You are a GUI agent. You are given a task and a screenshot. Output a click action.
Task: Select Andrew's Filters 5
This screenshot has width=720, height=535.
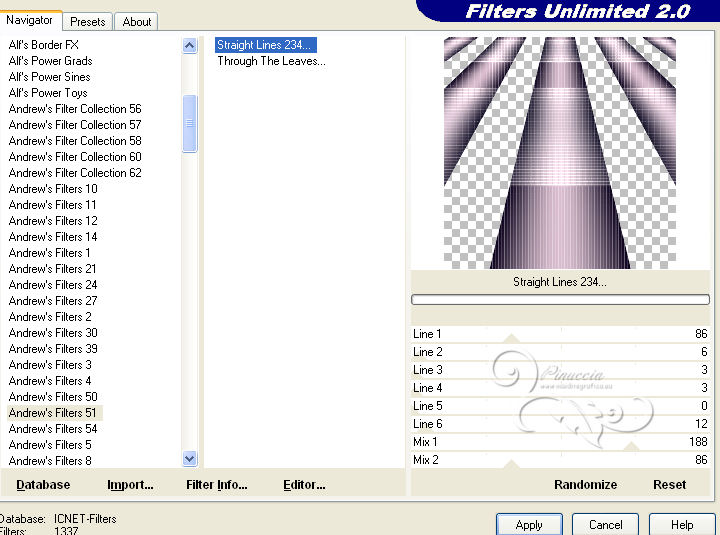tap(50, 445)
